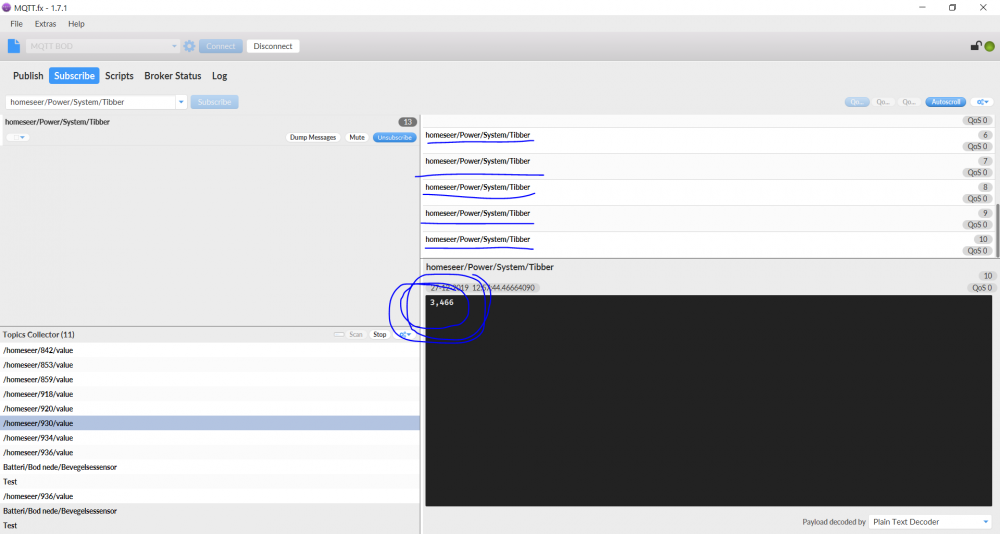Image resolution: width=1000 pixels, height=534 pixels.
Task: Click the new connection profile file icon
Action: 14,46
